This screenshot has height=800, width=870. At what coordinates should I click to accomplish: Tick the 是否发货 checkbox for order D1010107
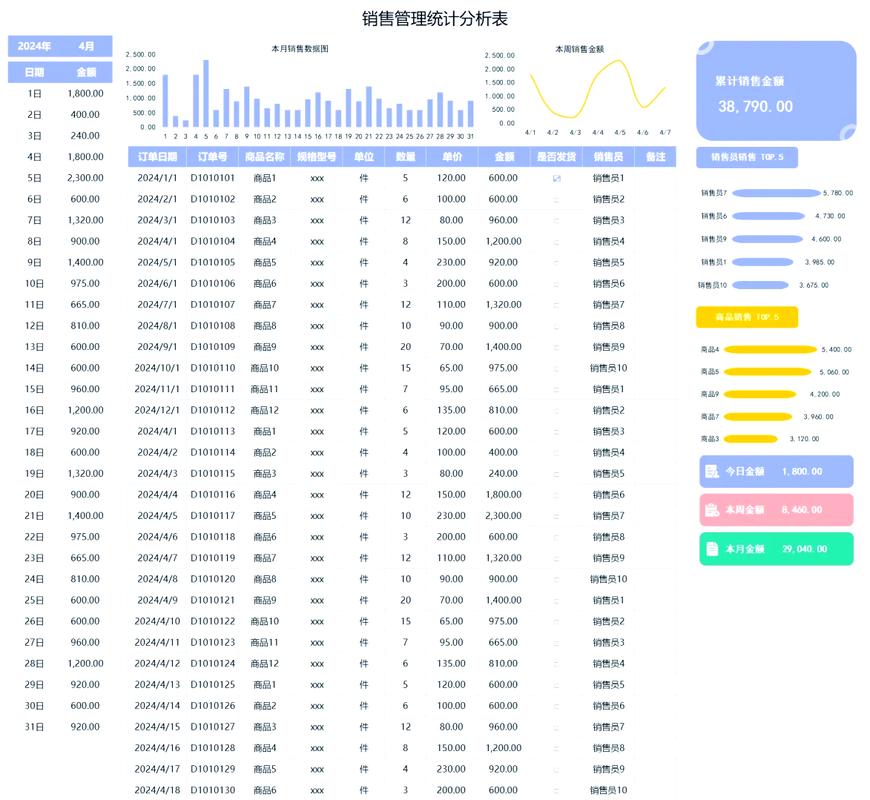pos(557,305)
